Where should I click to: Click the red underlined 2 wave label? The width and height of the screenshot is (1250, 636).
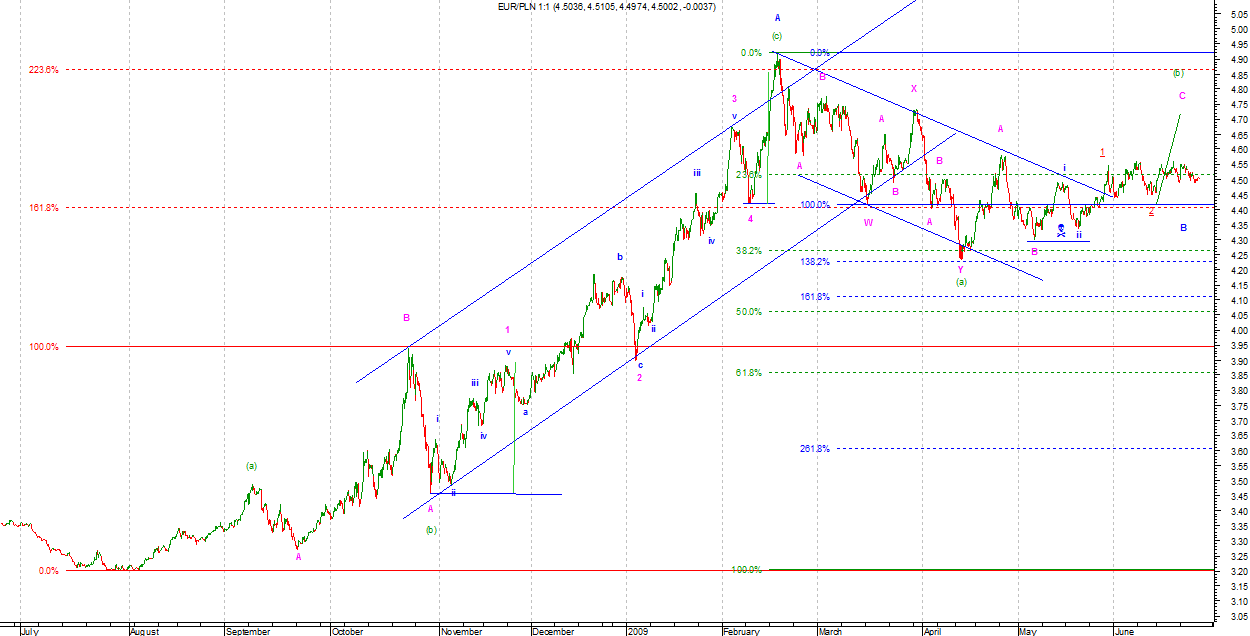click(1151, 211)
